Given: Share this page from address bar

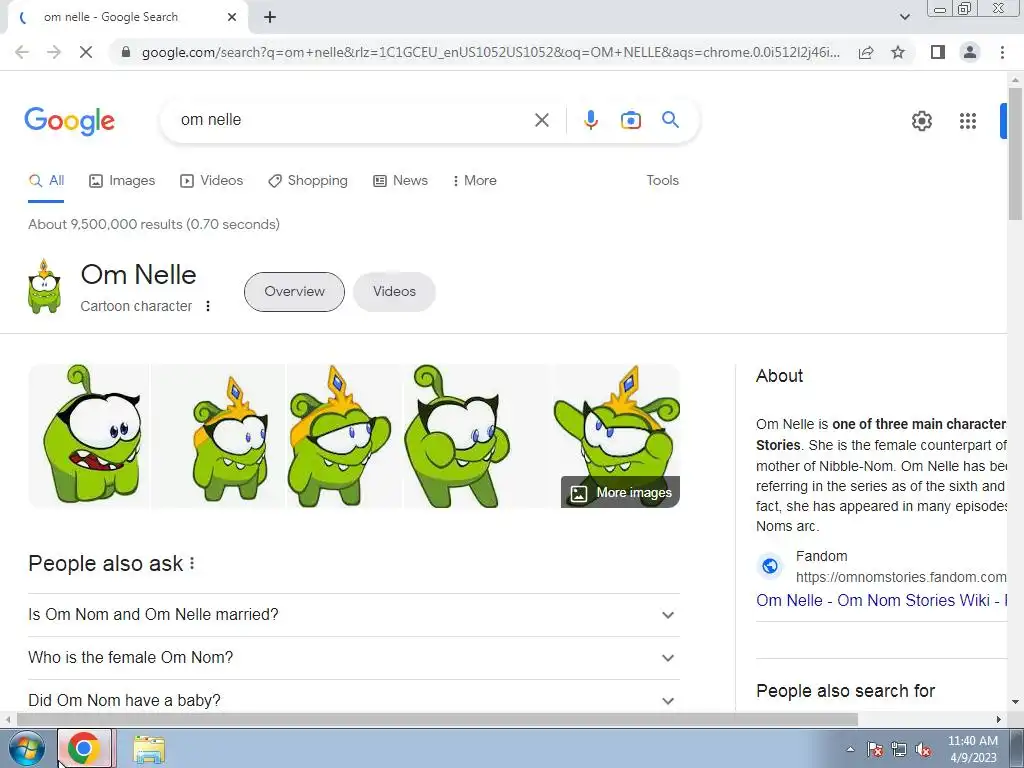Looking at the screenshot, I should pos(866,52).
